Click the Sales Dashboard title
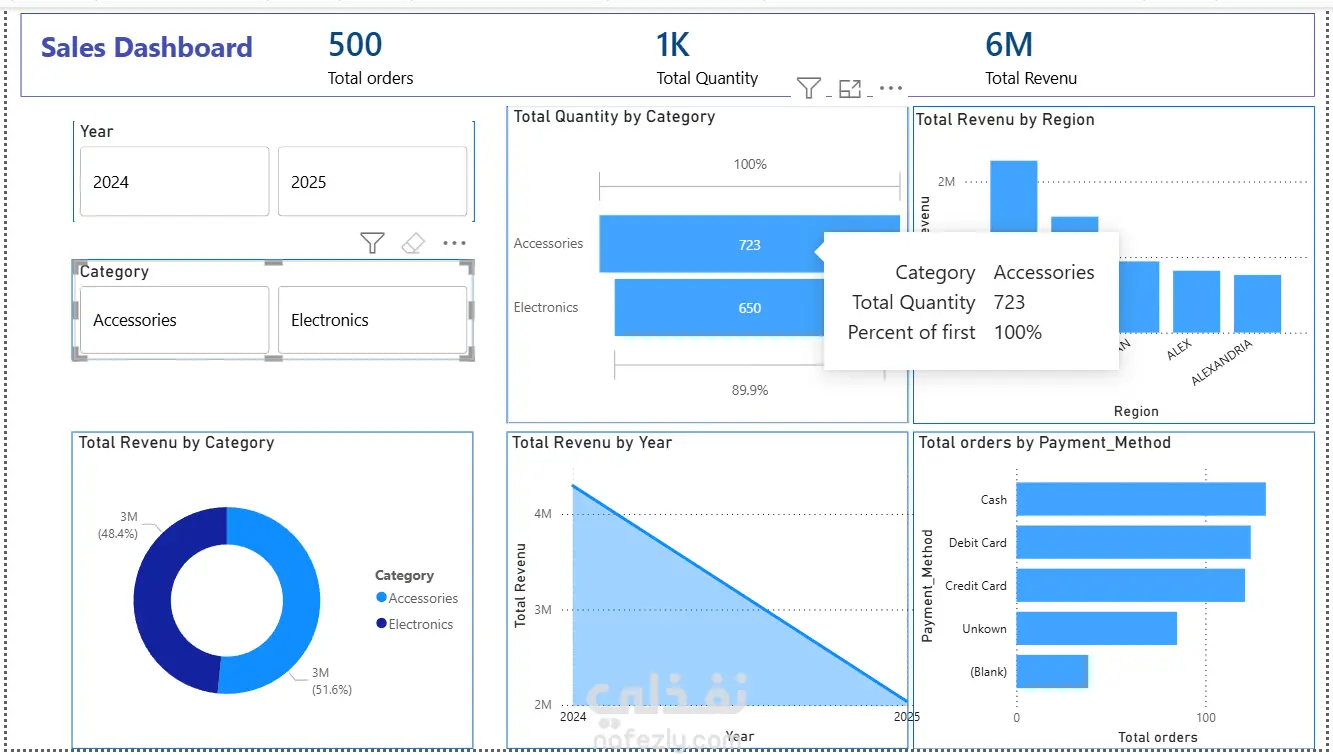This screenshot has width=1333, height=755. click(x=146, y=47)
